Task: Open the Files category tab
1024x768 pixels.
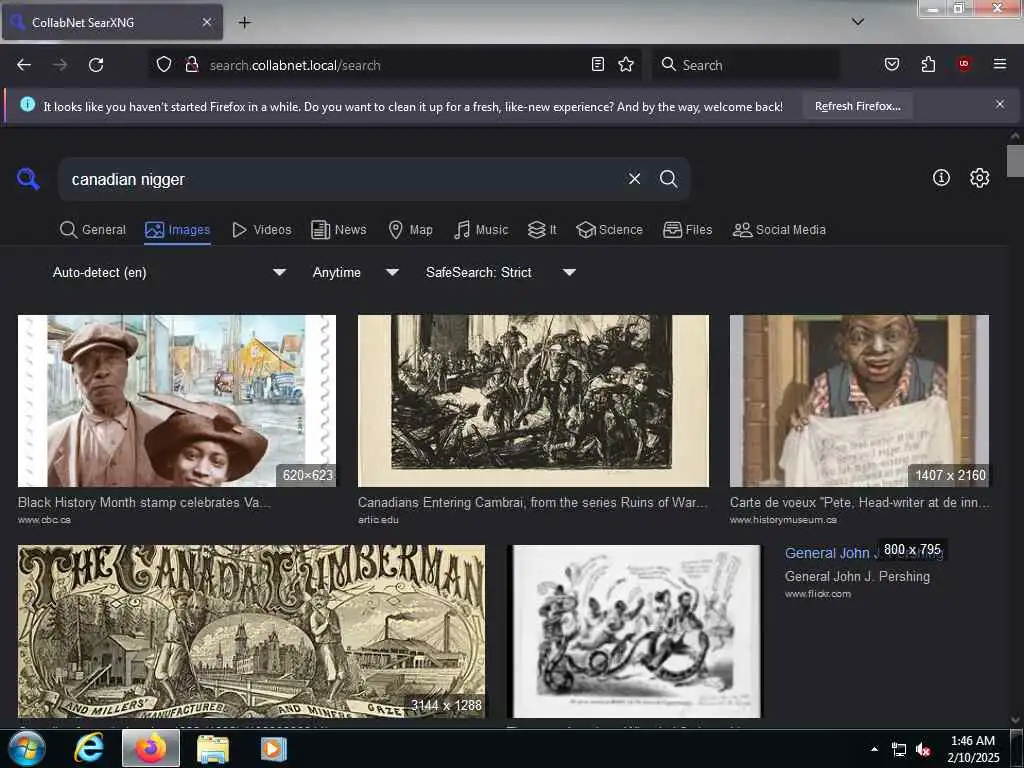Action: tap(688, 230)
